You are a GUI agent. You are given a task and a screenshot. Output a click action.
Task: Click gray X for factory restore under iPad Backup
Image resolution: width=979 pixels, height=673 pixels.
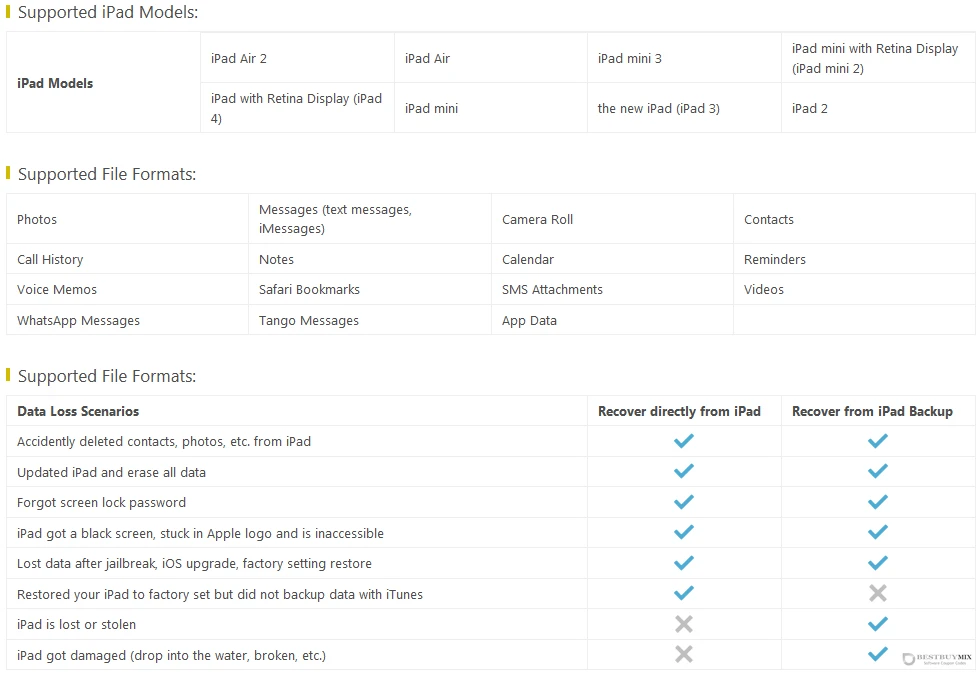(x=877, y=593)
